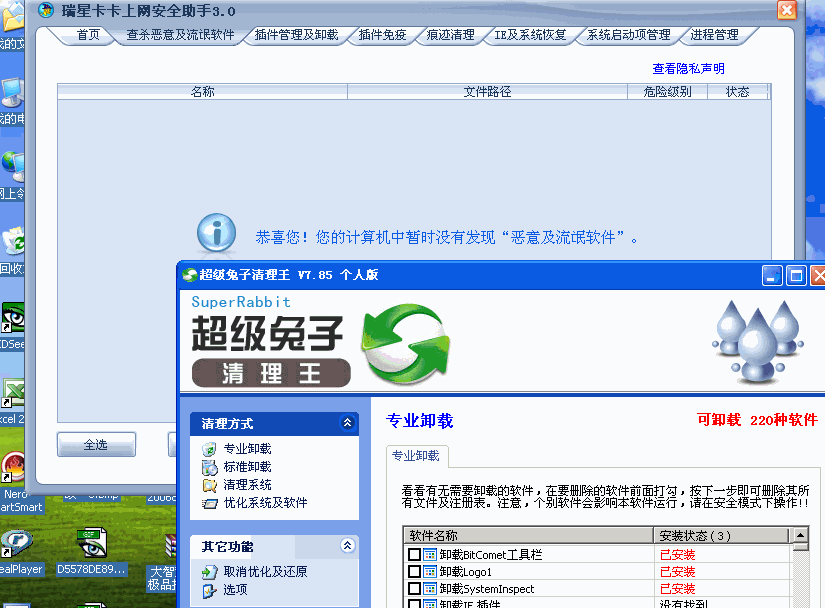The image size is (825, 608).
Task: Click the software list scrollbar up arrow
Action: 800,536
